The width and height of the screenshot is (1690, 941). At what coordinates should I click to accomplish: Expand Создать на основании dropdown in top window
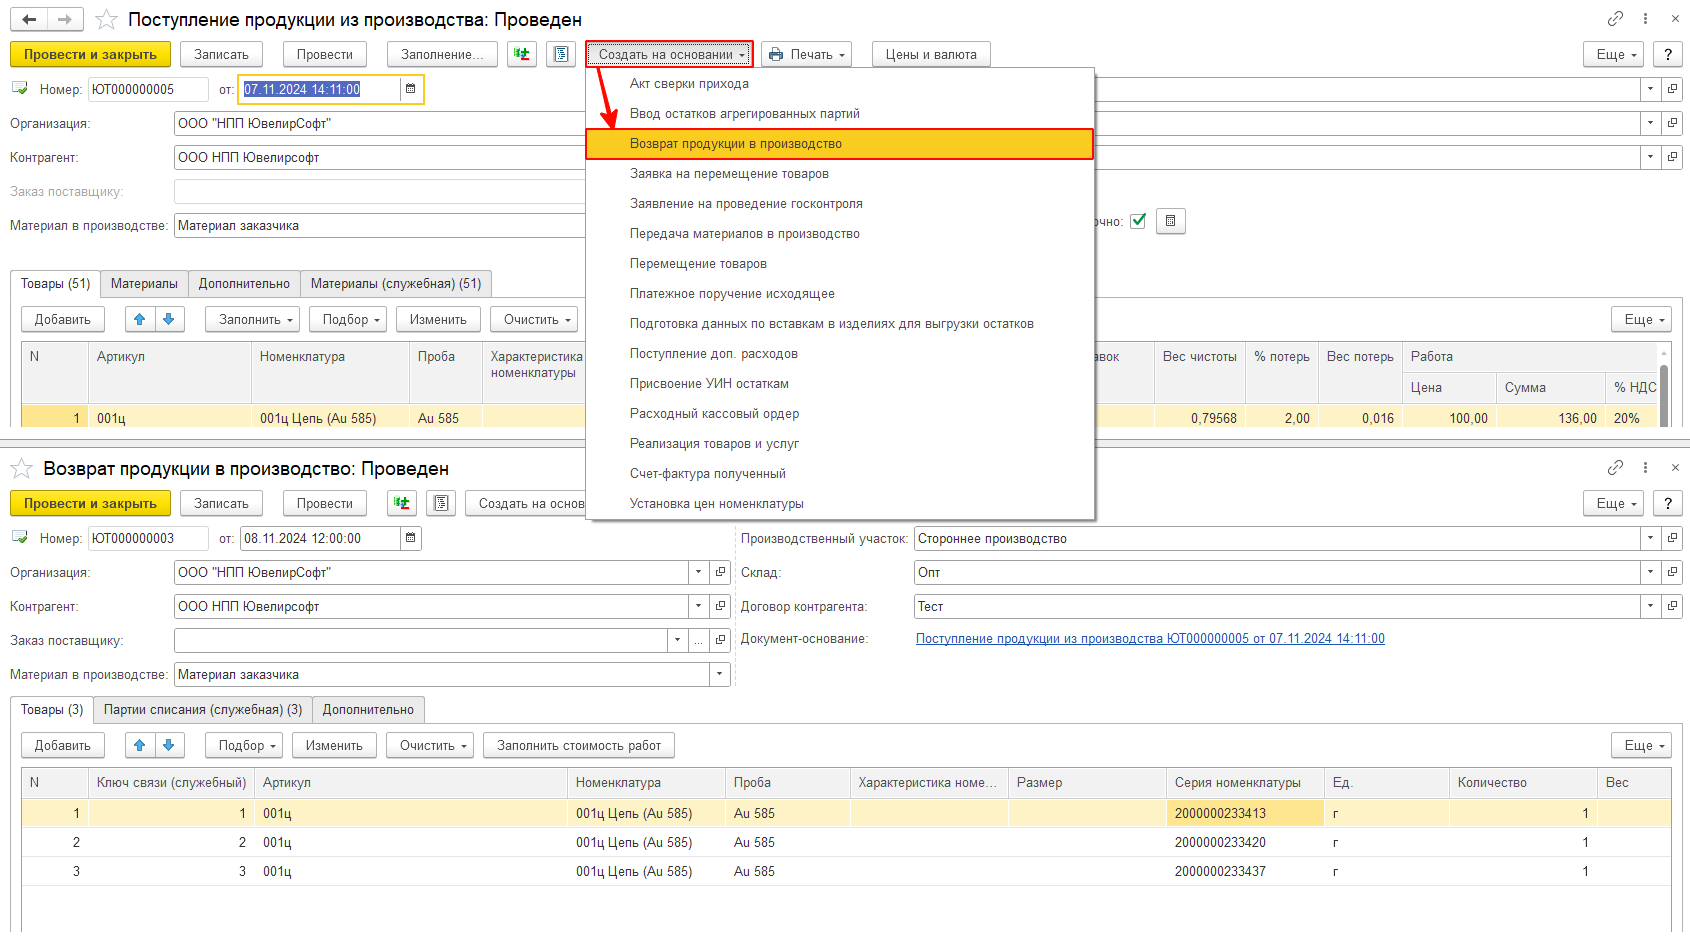(669, 54)
